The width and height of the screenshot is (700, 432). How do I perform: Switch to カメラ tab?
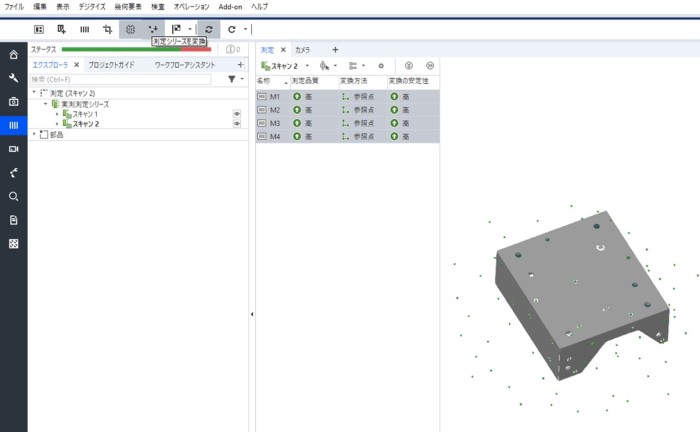coord(302,50)
